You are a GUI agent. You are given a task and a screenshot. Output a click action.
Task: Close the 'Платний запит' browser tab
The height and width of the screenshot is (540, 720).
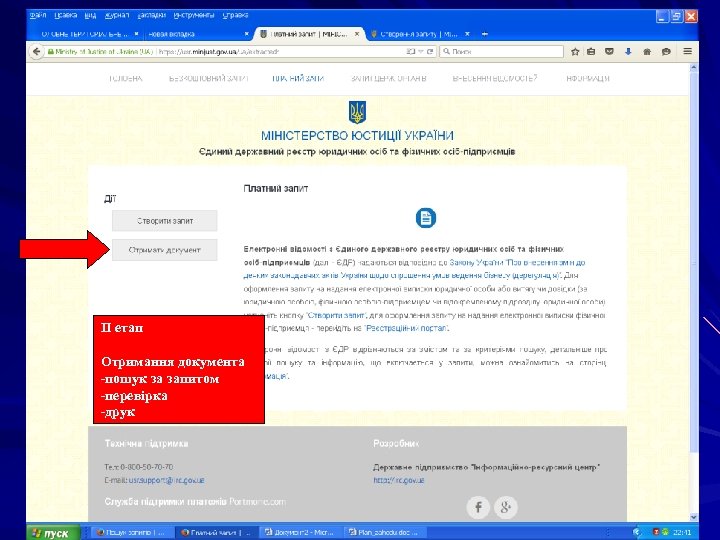(x=357, y=34)
